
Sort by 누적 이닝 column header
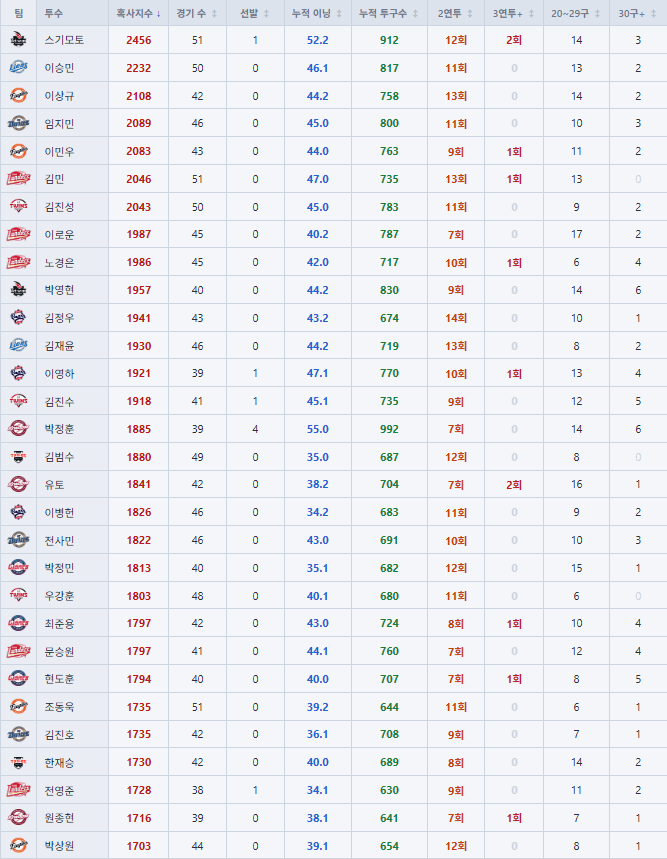[x=318, y=13]
